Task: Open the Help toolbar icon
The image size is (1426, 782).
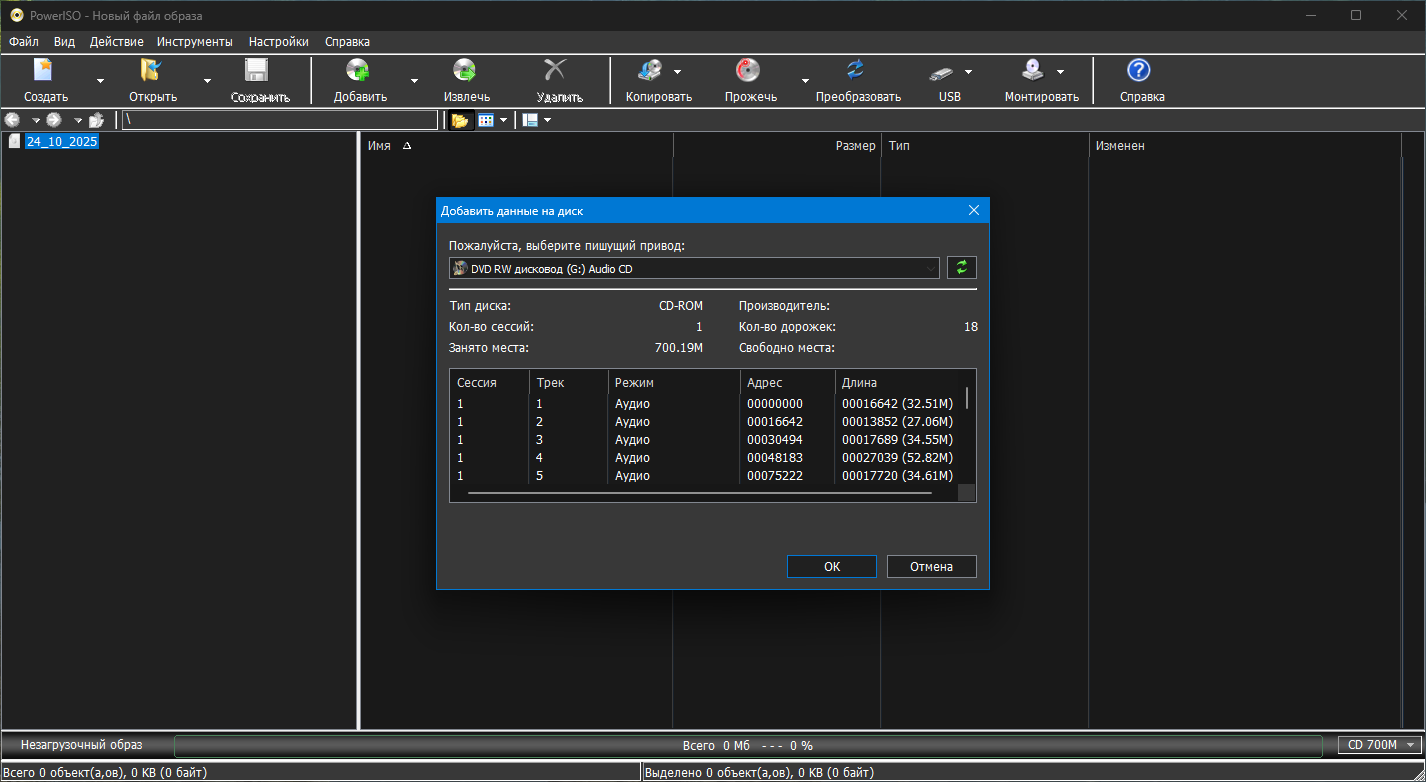Action: click(1140, 71)
